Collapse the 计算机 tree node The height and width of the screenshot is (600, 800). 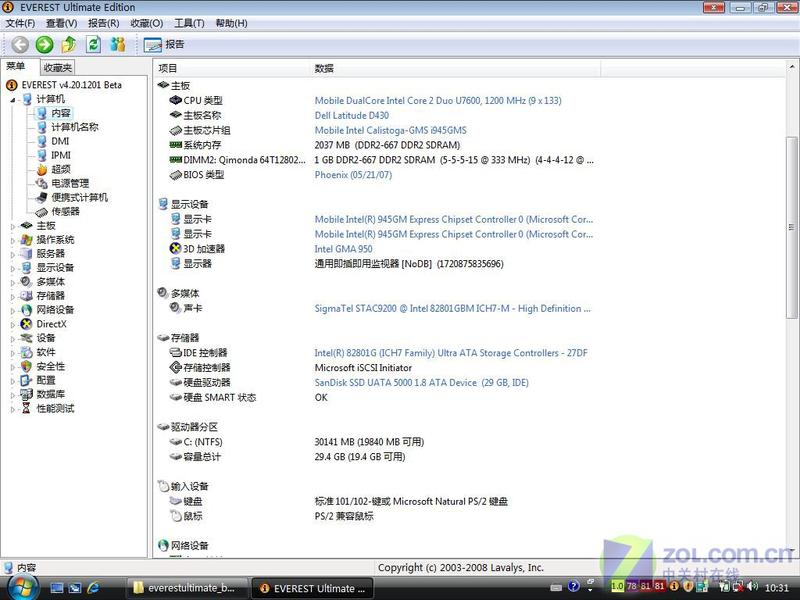pos(12,99)
